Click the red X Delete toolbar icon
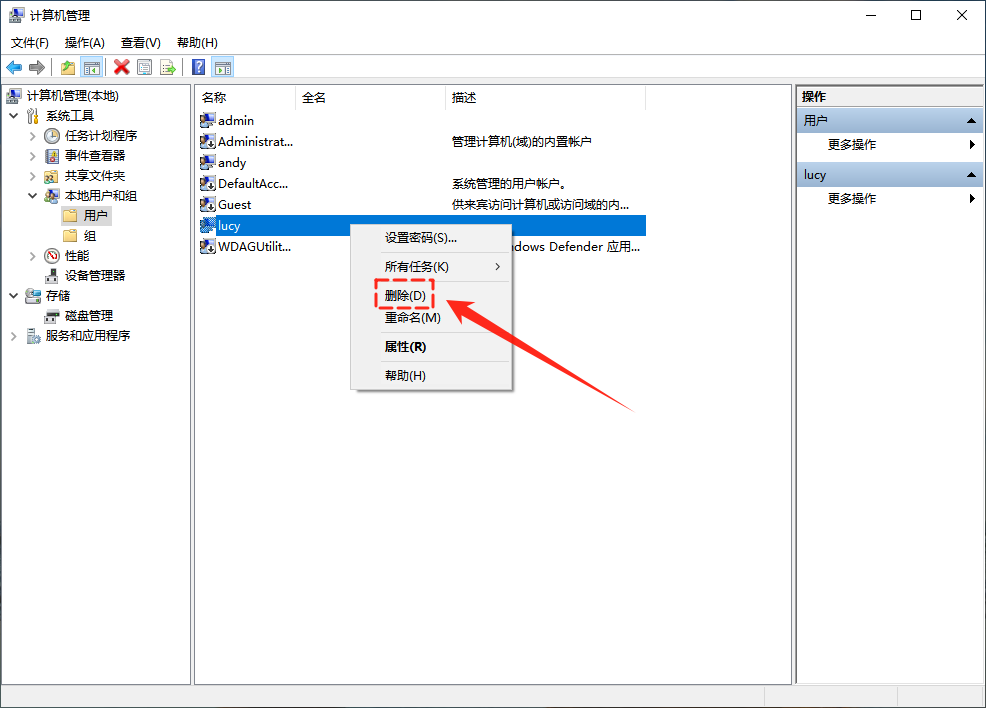The height and width of the screenshot is (708, 986). [x=122, y=67]
